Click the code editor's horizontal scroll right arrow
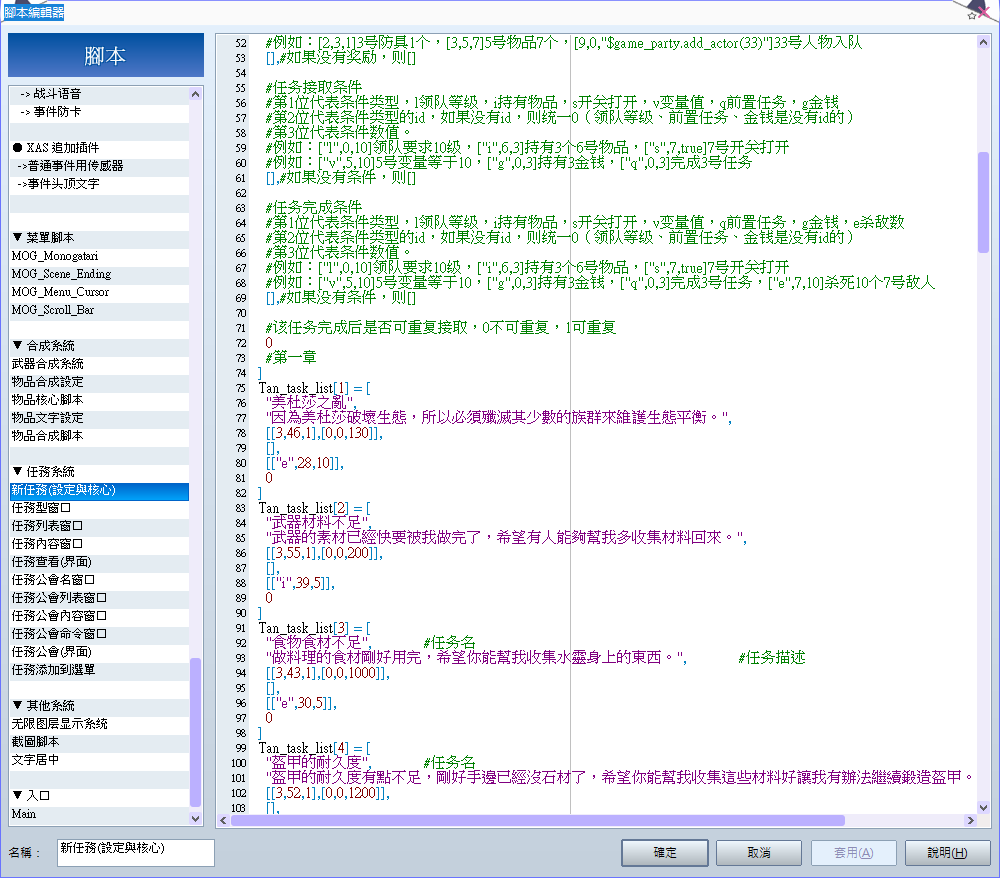The image size is (1000, 878). coord(971,821)
